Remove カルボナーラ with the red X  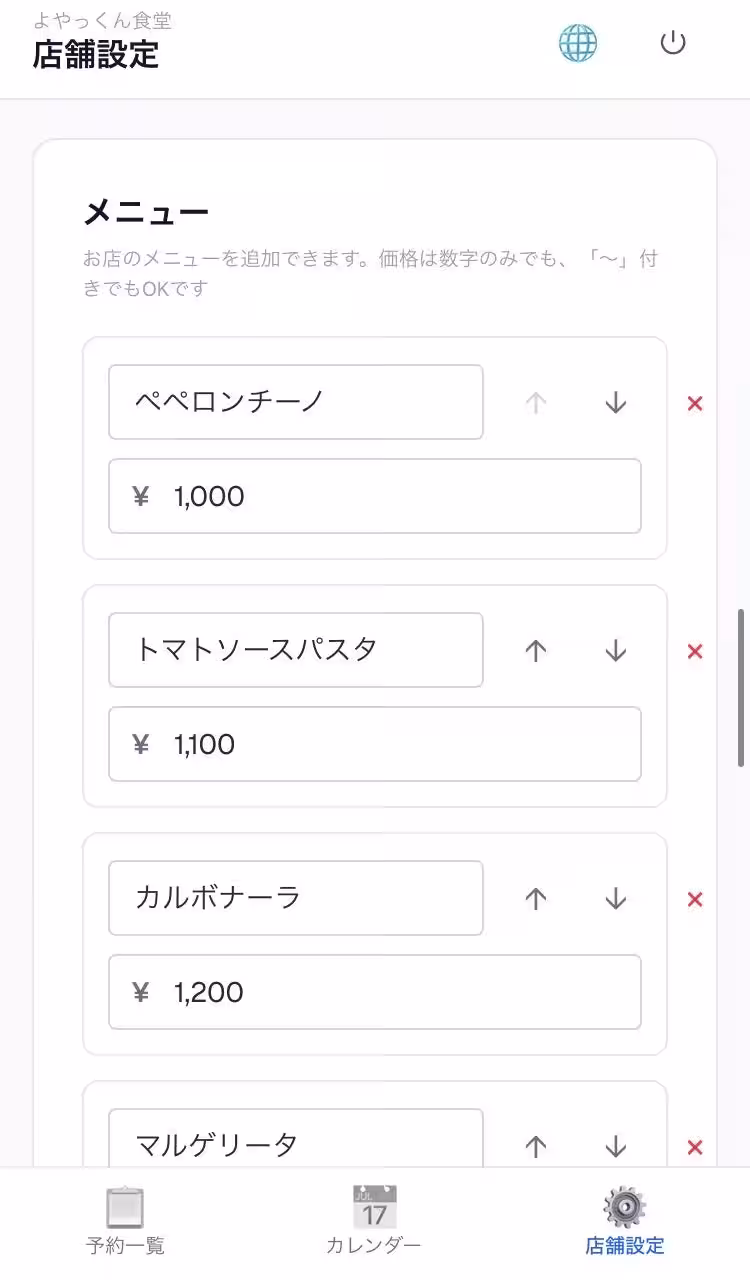point(694,899)
